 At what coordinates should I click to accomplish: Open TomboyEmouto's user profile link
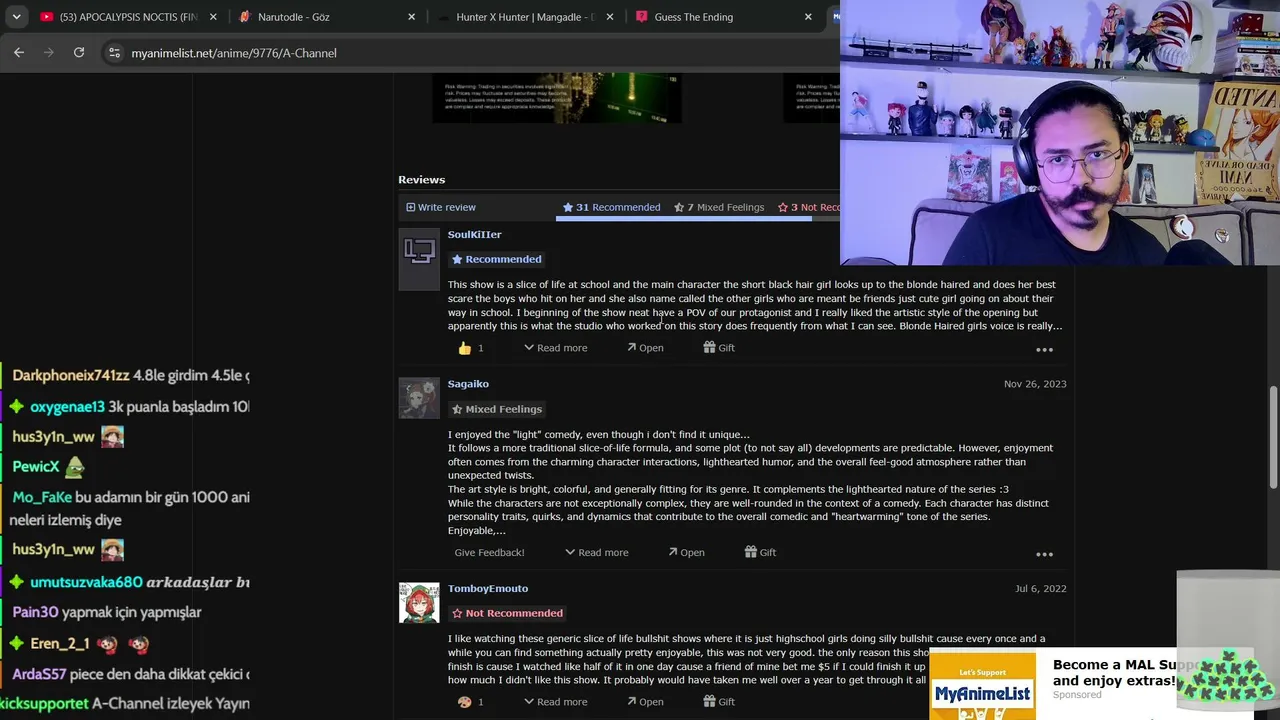(x=488, y=588)
